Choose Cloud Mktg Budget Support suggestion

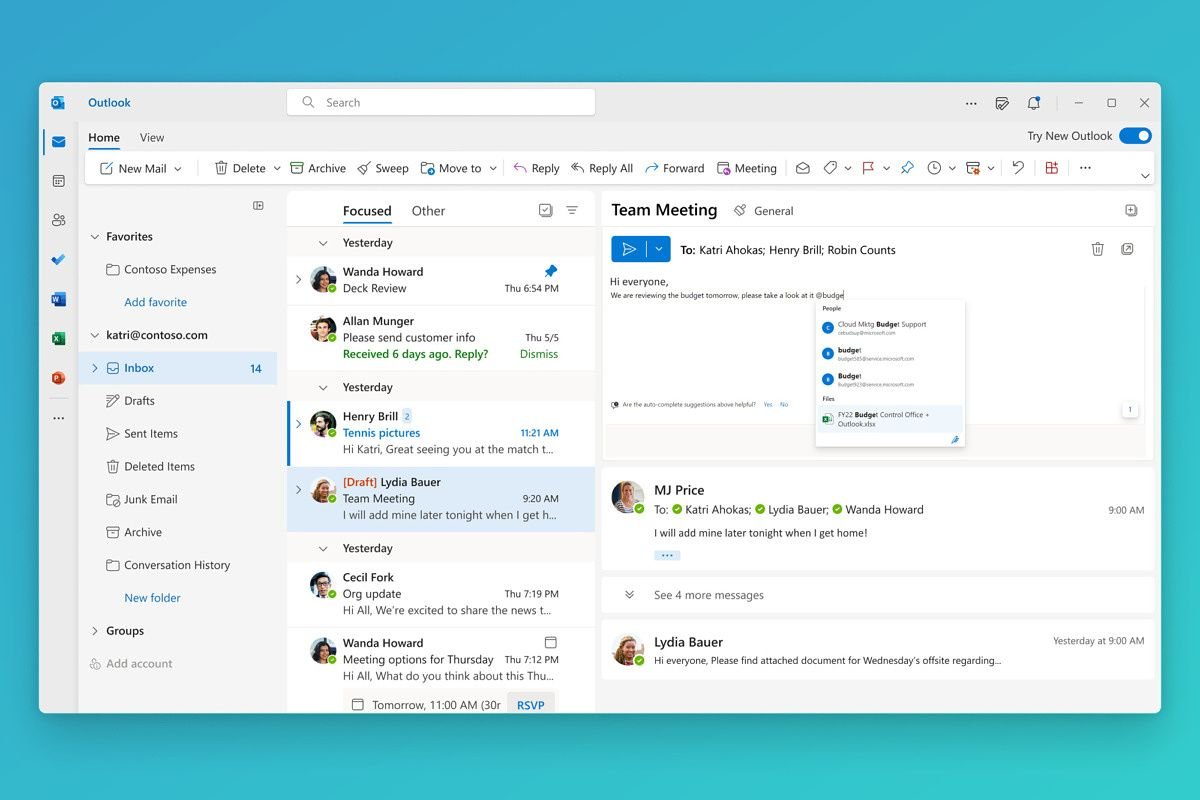pos(890,327)
